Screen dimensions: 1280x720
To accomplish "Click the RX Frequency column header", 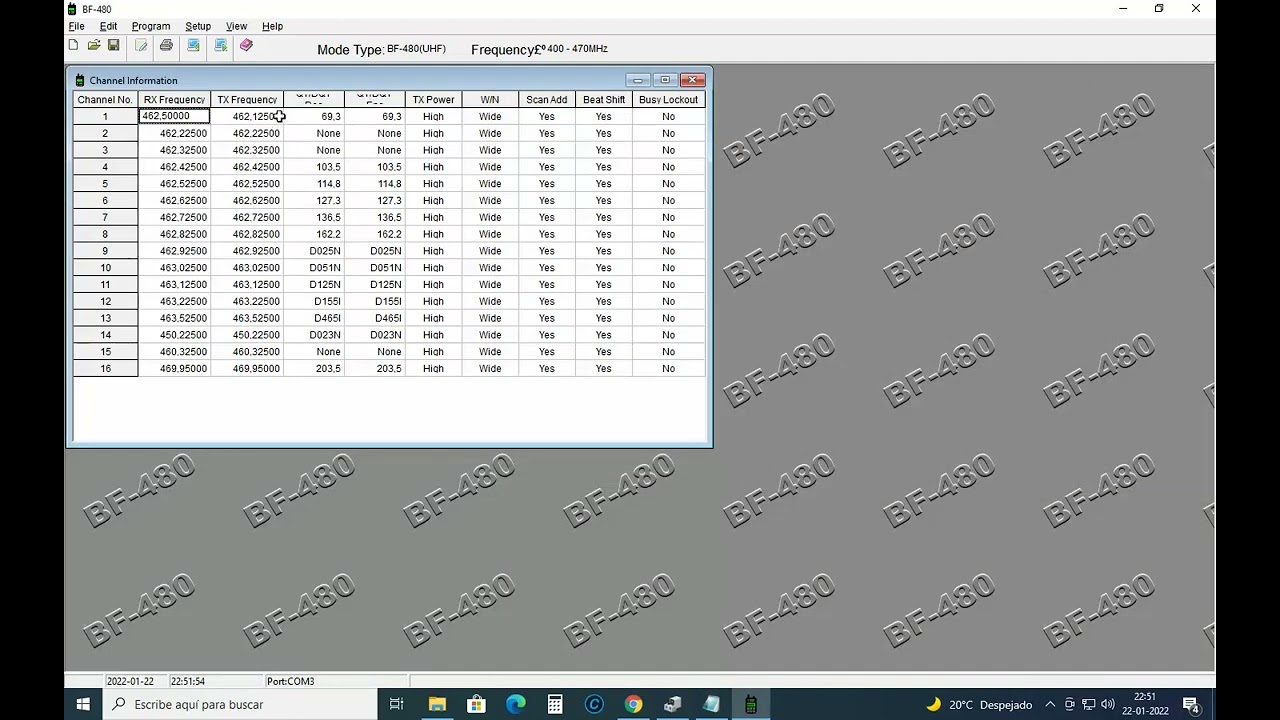I will click(174, 100).
